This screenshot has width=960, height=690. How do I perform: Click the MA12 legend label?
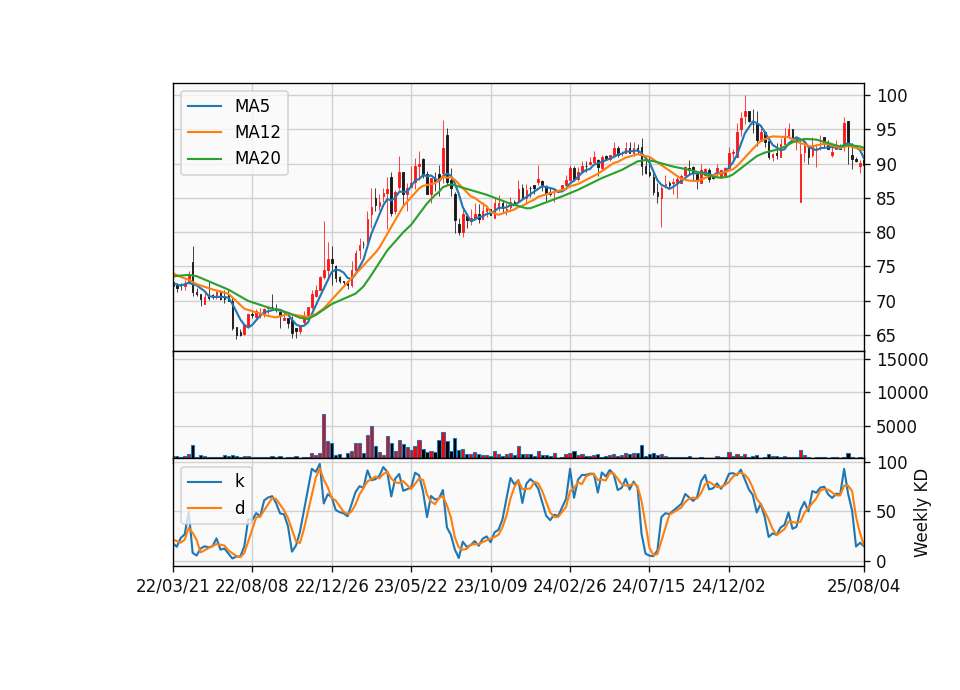[257, 132]
